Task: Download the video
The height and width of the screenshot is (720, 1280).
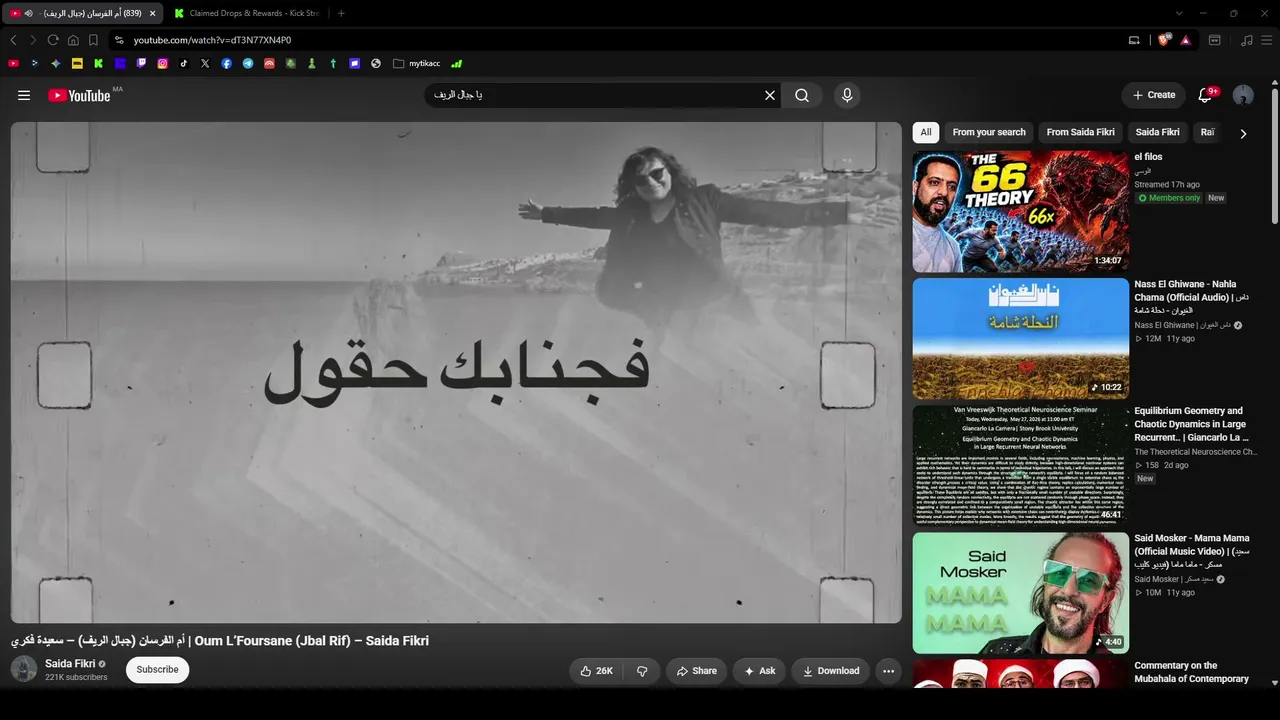Action: click(830, 671)
